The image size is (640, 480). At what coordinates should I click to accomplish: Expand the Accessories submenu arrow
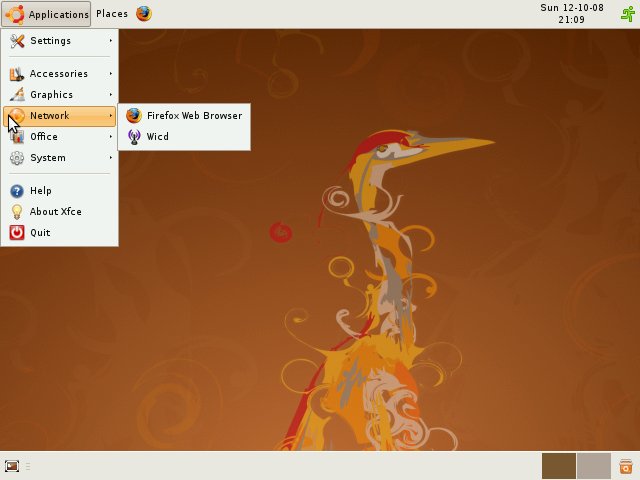tap(111, 74)
